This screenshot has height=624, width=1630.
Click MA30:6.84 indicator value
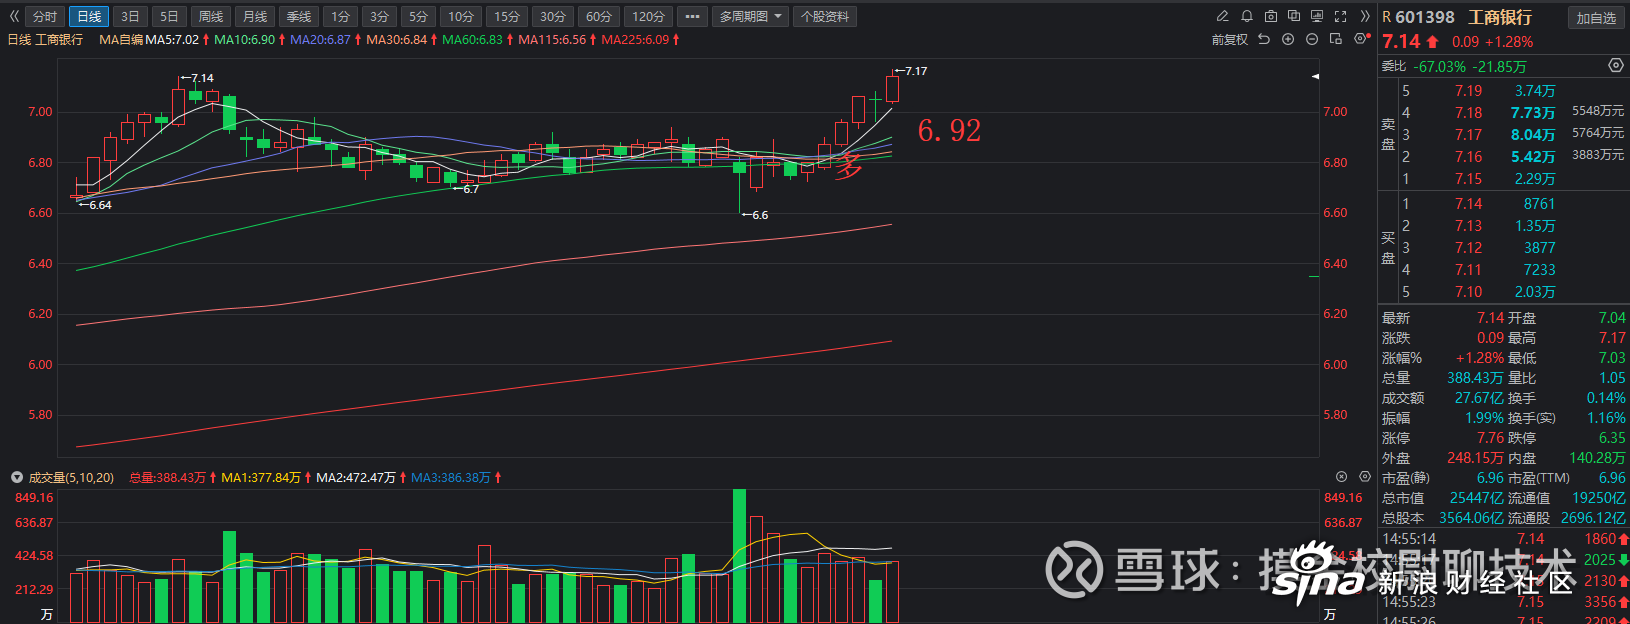click(396, 39)
